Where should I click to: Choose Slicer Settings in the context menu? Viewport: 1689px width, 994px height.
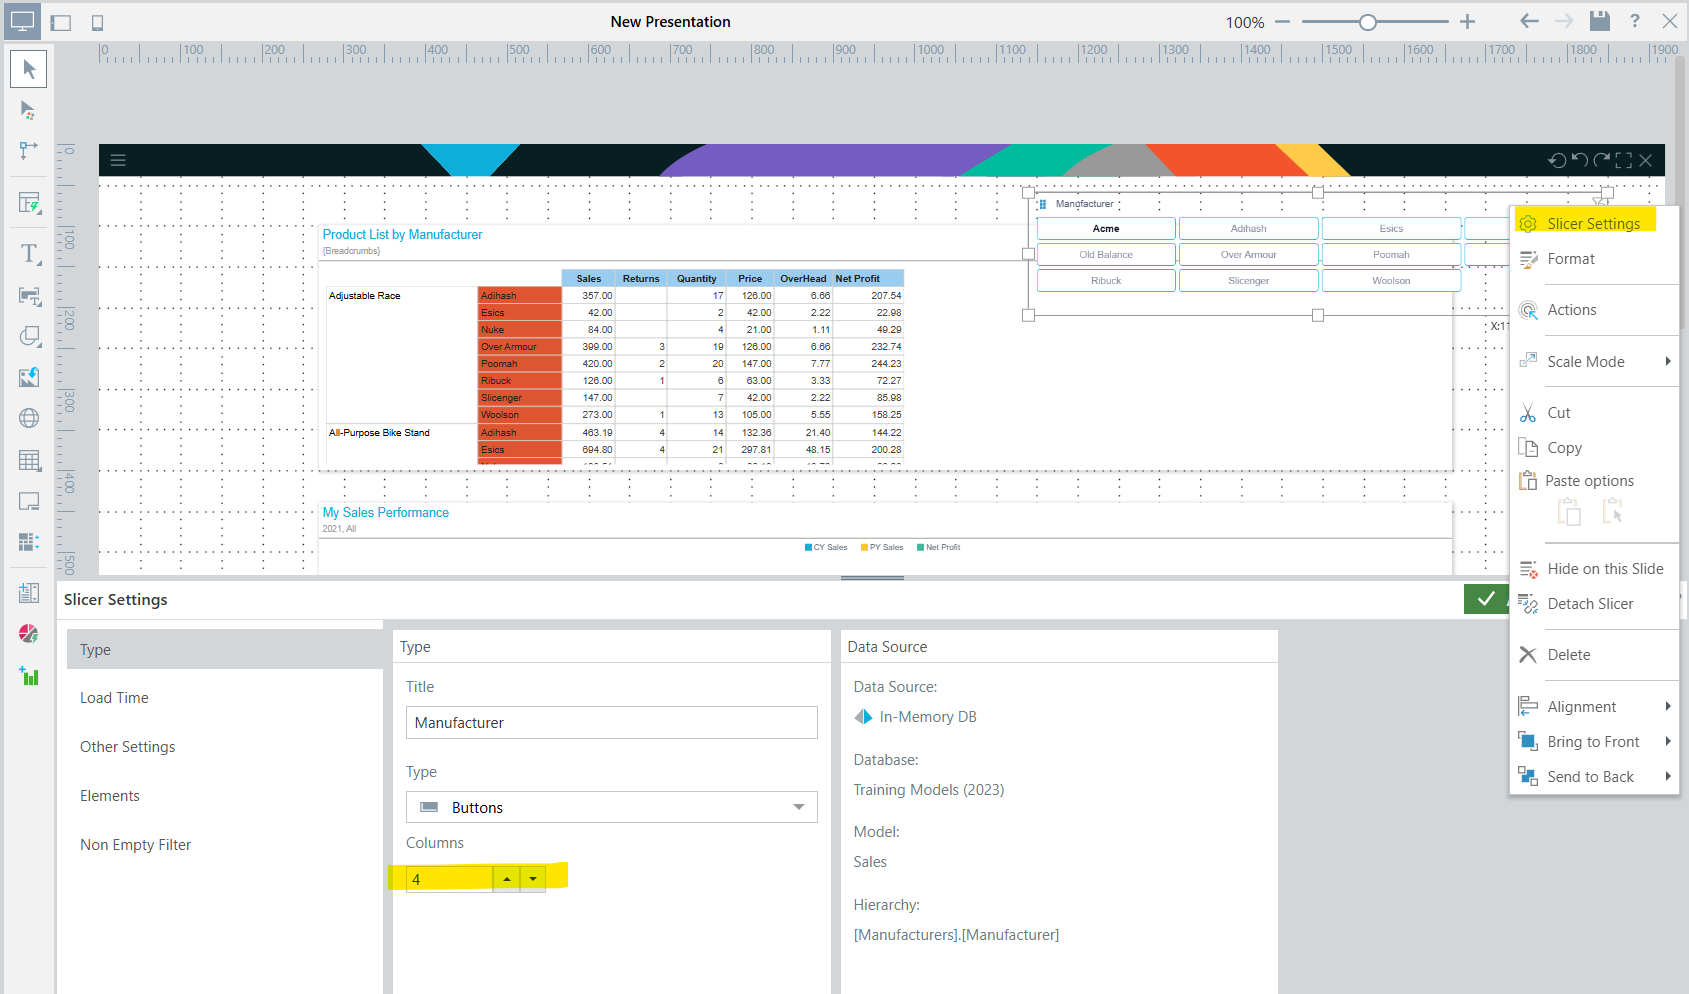click(1593, 224)
